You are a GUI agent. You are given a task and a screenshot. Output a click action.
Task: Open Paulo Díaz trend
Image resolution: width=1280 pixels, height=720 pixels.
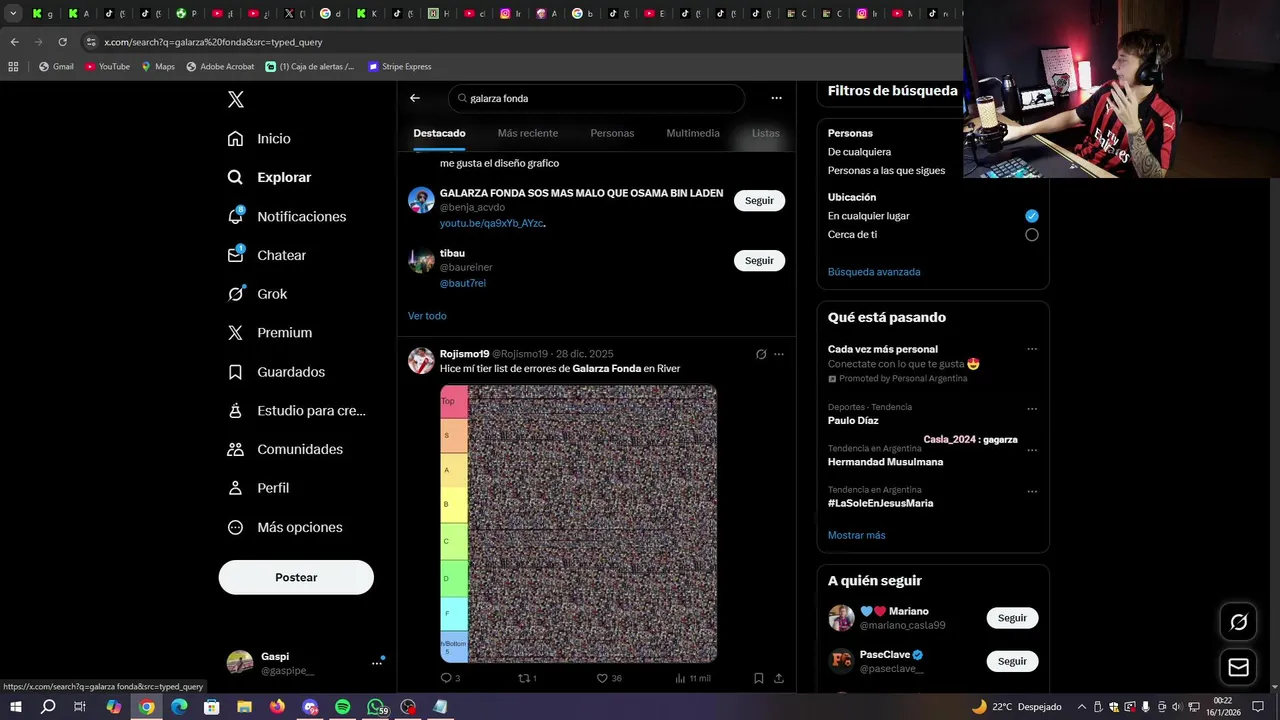[853, 421]
